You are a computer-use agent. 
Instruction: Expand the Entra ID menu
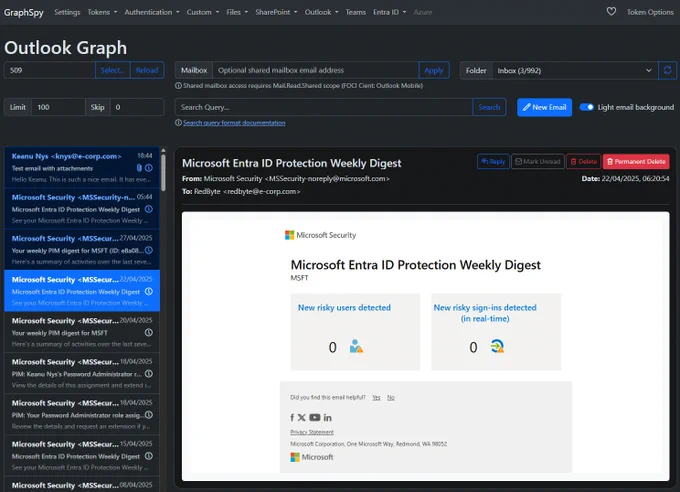tap(389, 12)
